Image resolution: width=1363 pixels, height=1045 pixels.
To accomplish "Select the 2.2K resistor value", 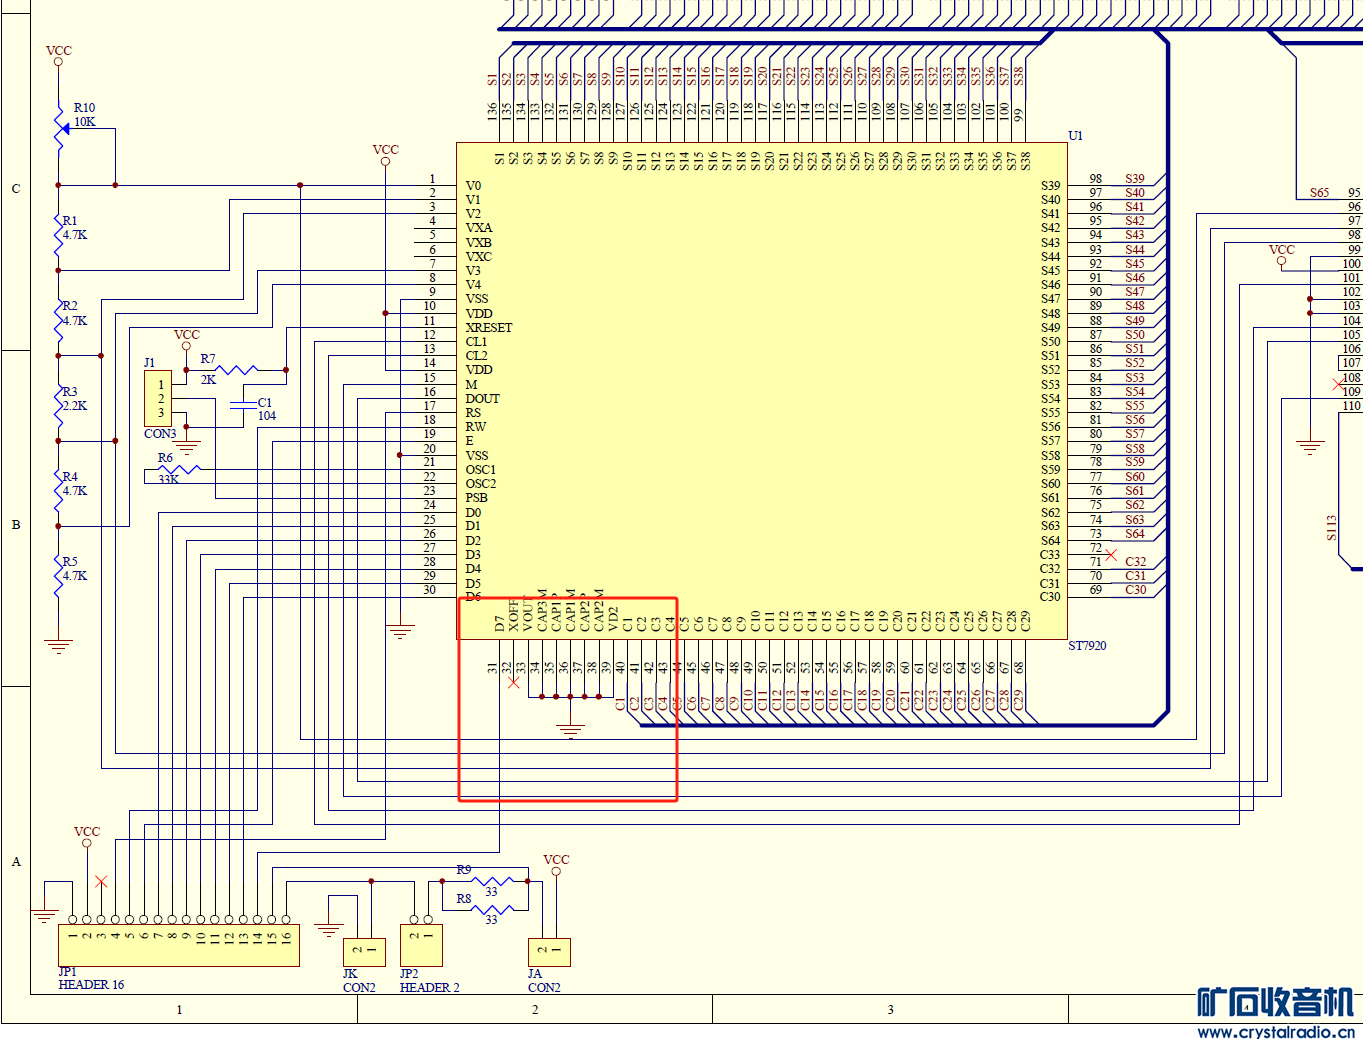I will (75, 406).
